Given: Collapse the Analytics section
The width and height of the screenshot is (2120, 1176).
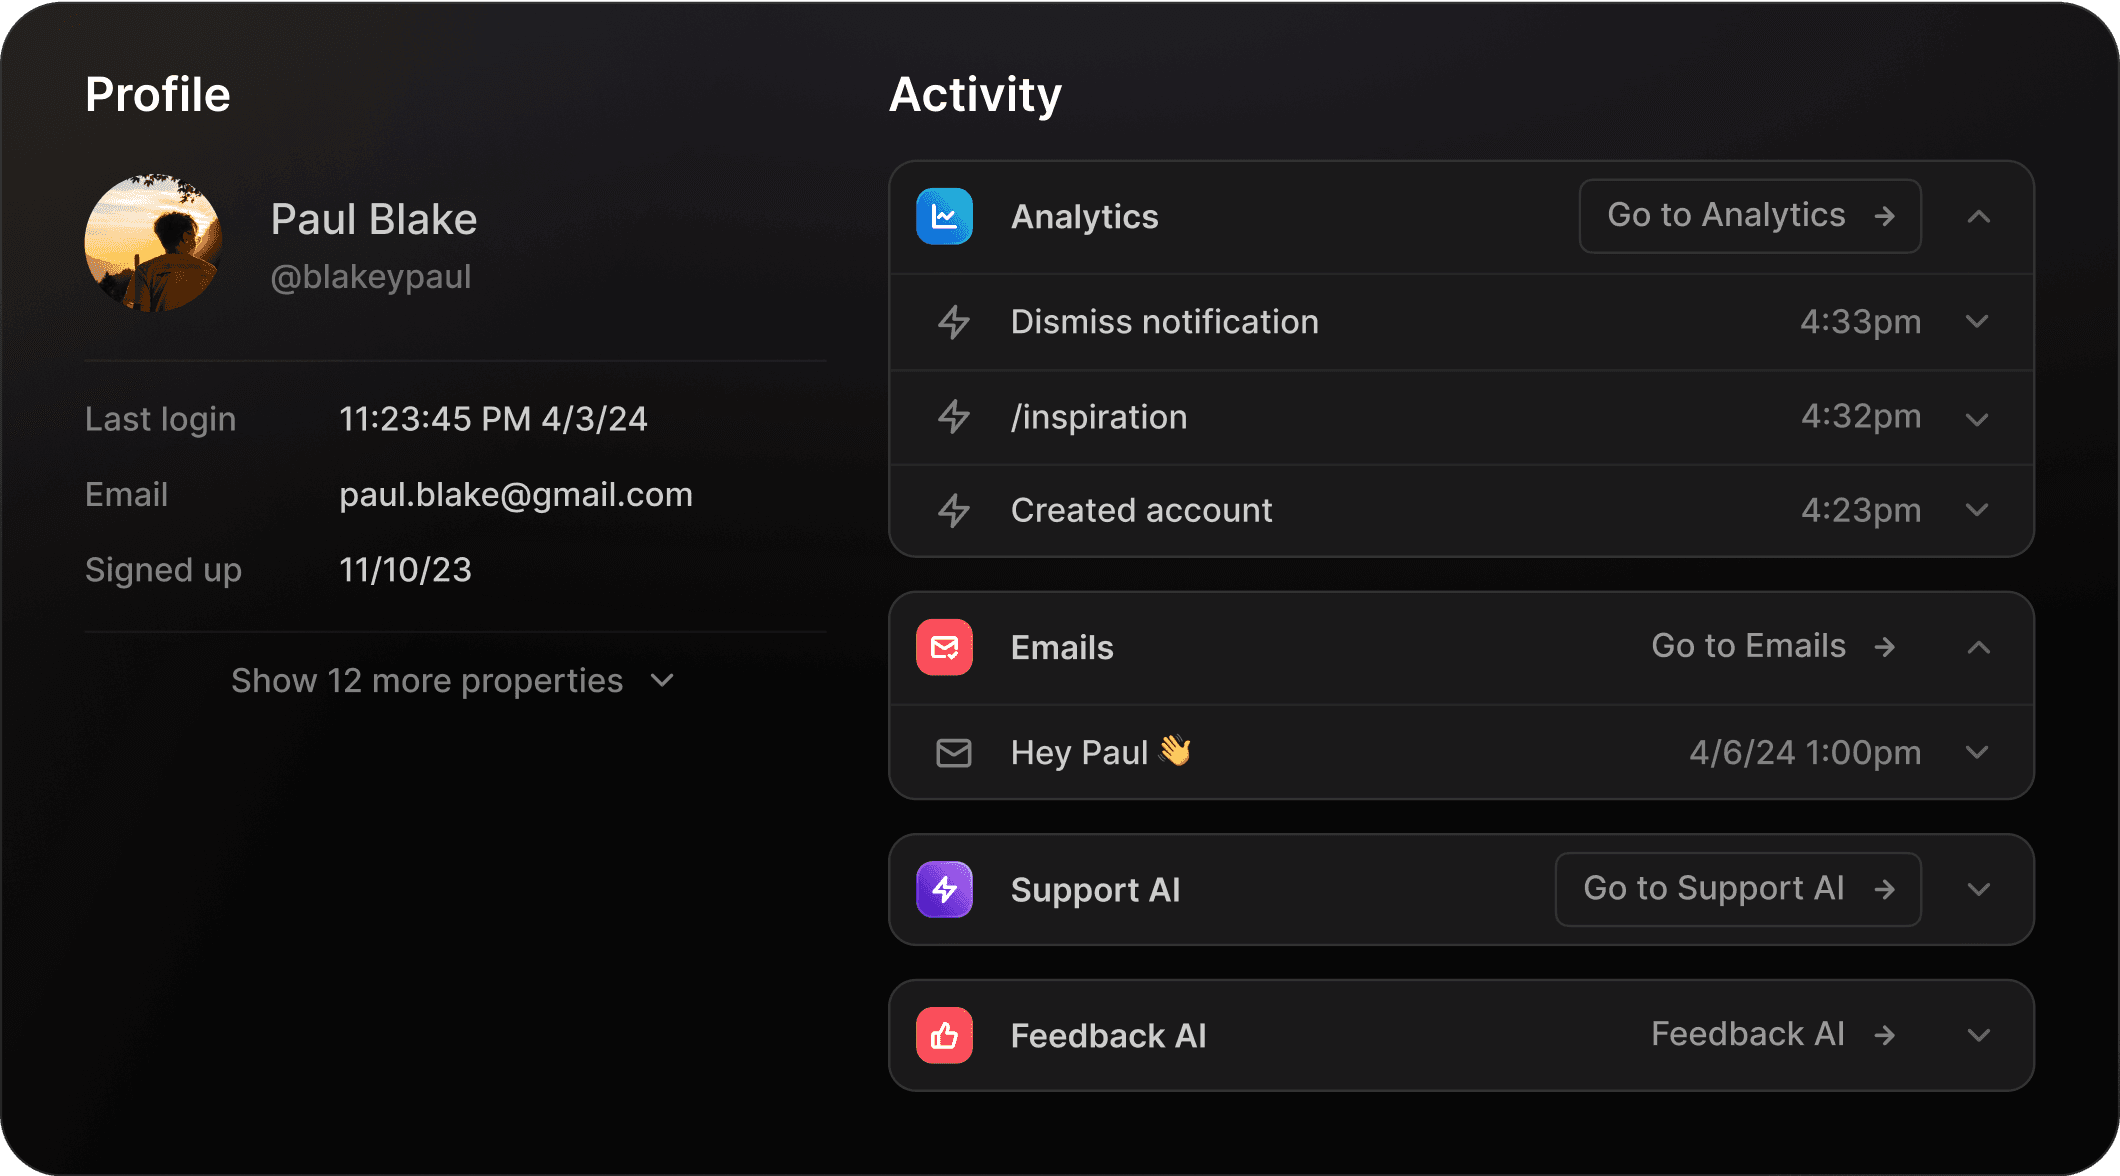Looking at the screenshot, I should (x=1978, y=216).
